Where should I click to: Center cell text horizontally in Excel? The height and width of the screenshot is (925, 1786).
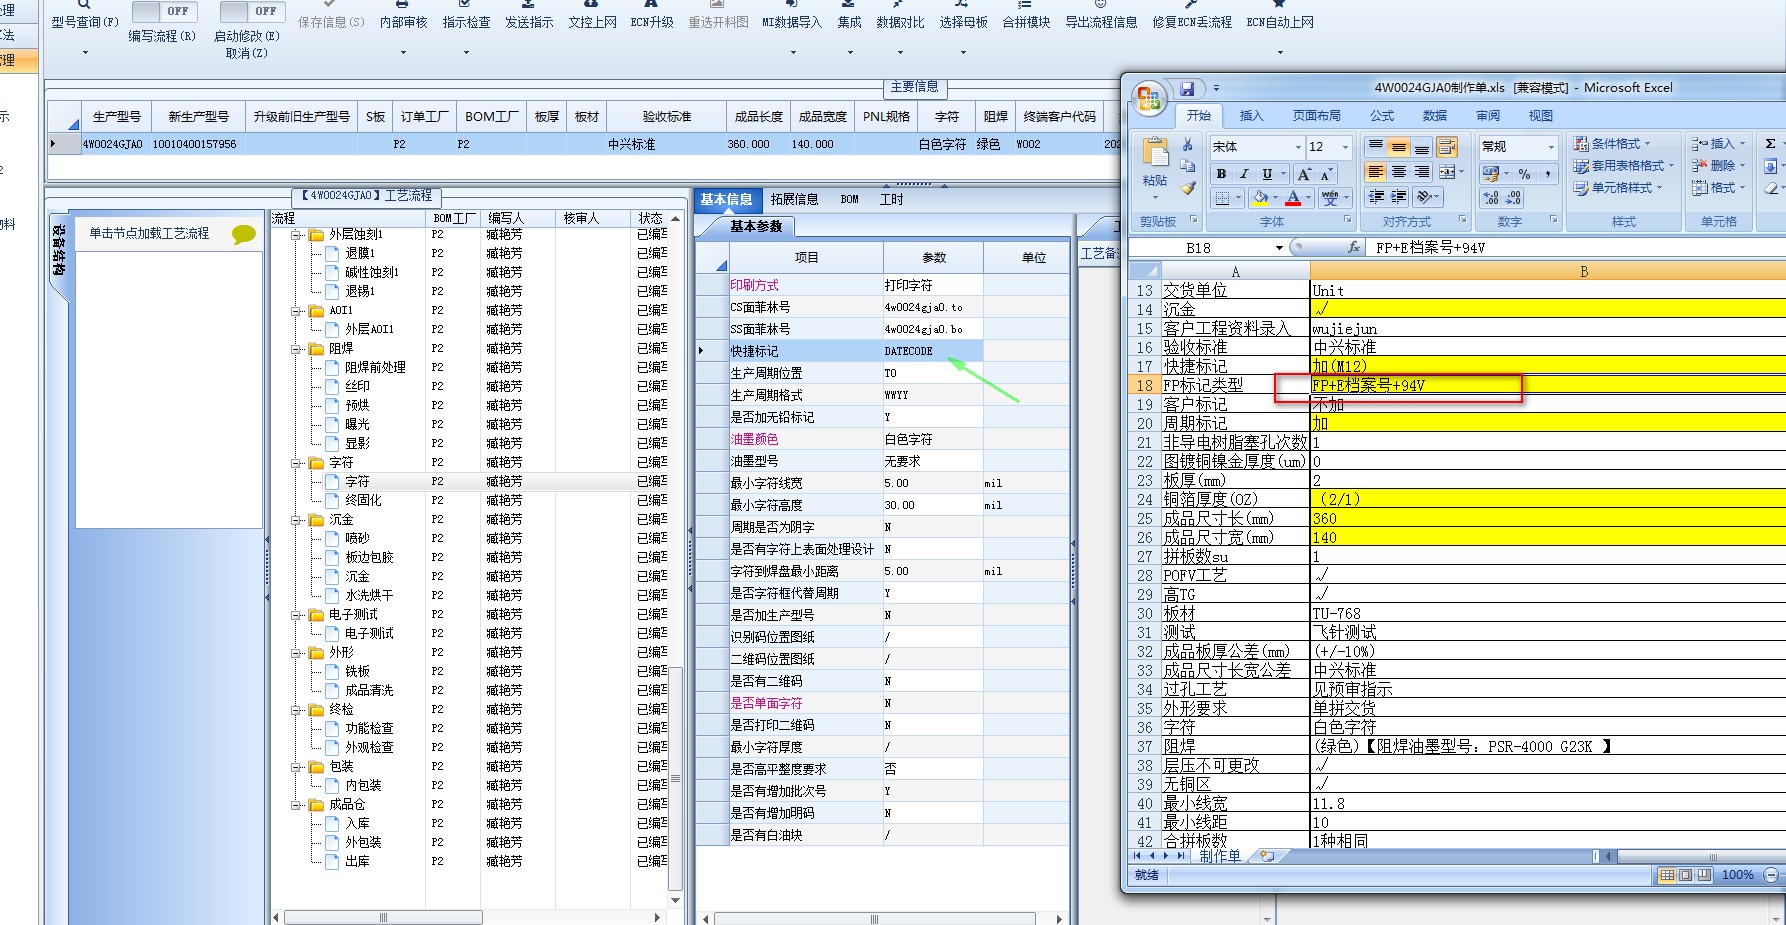point(1399,172)
